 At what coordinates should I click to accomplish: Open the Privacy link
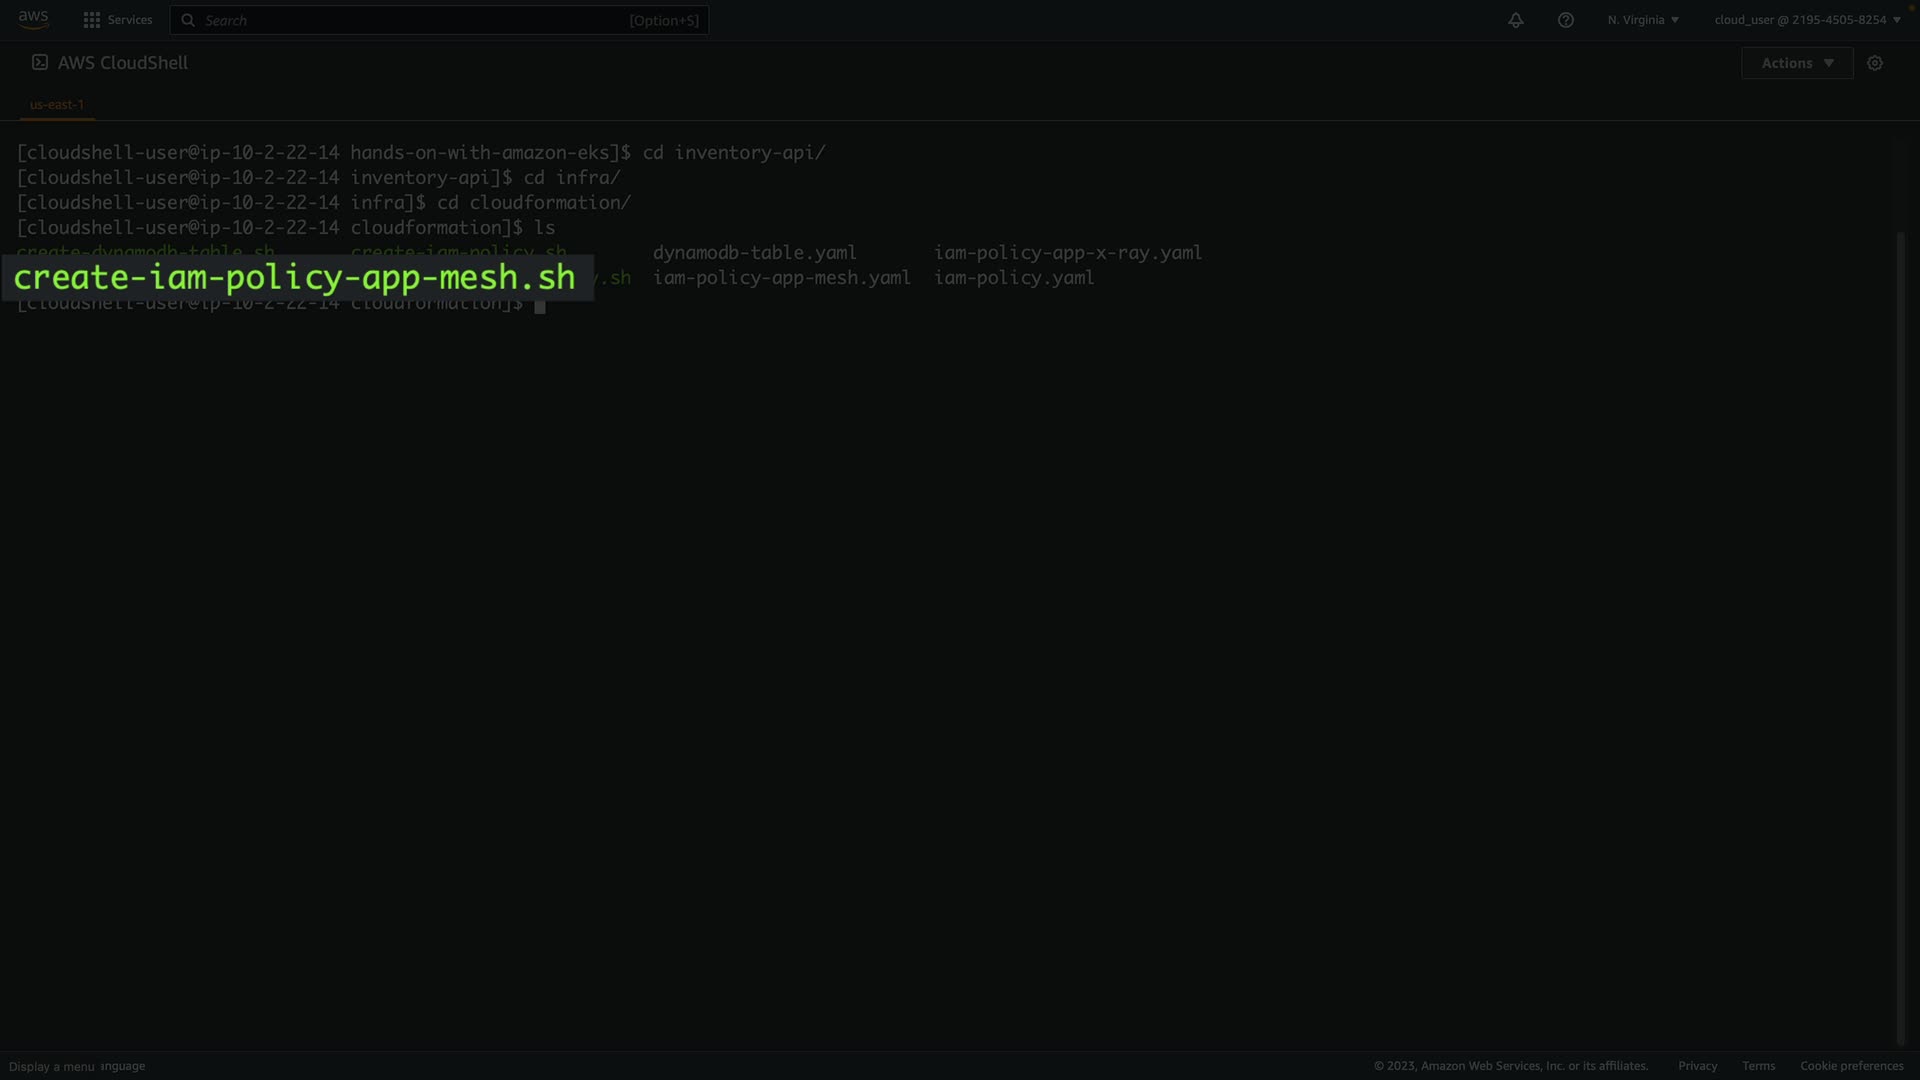point(1697,1066)
